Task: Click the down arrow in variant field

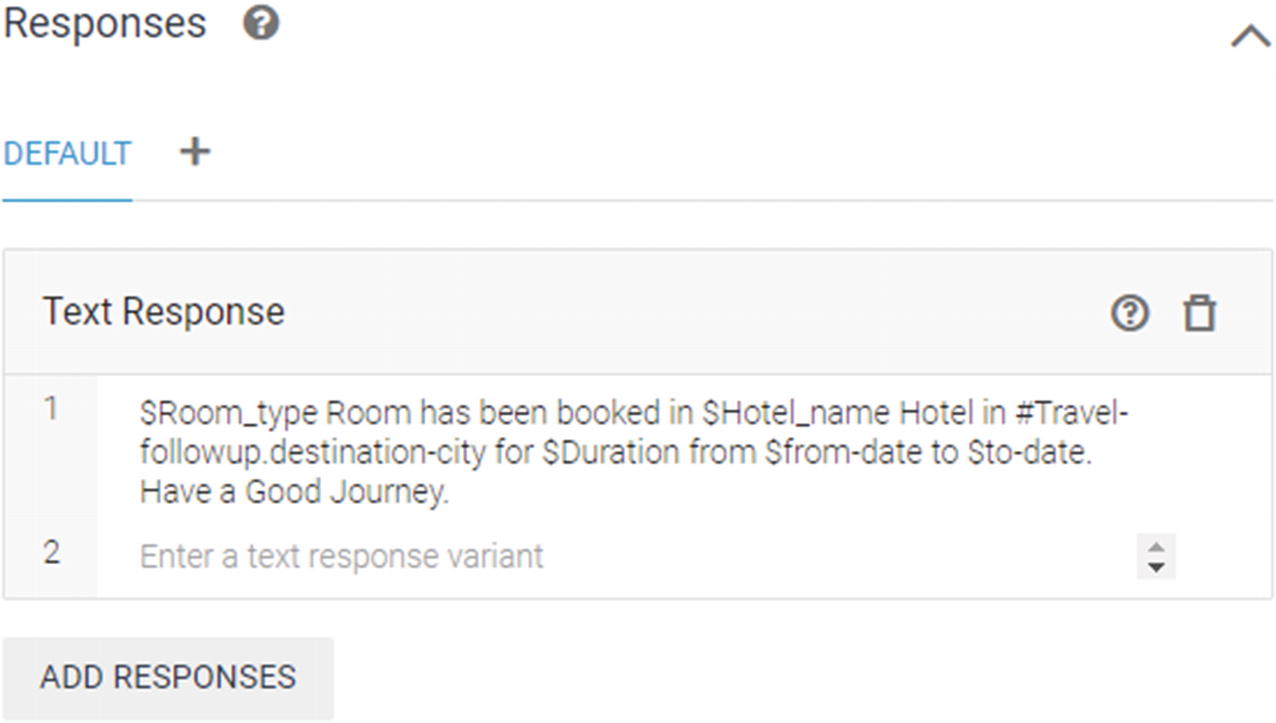Action: (x=1156, y=567)
